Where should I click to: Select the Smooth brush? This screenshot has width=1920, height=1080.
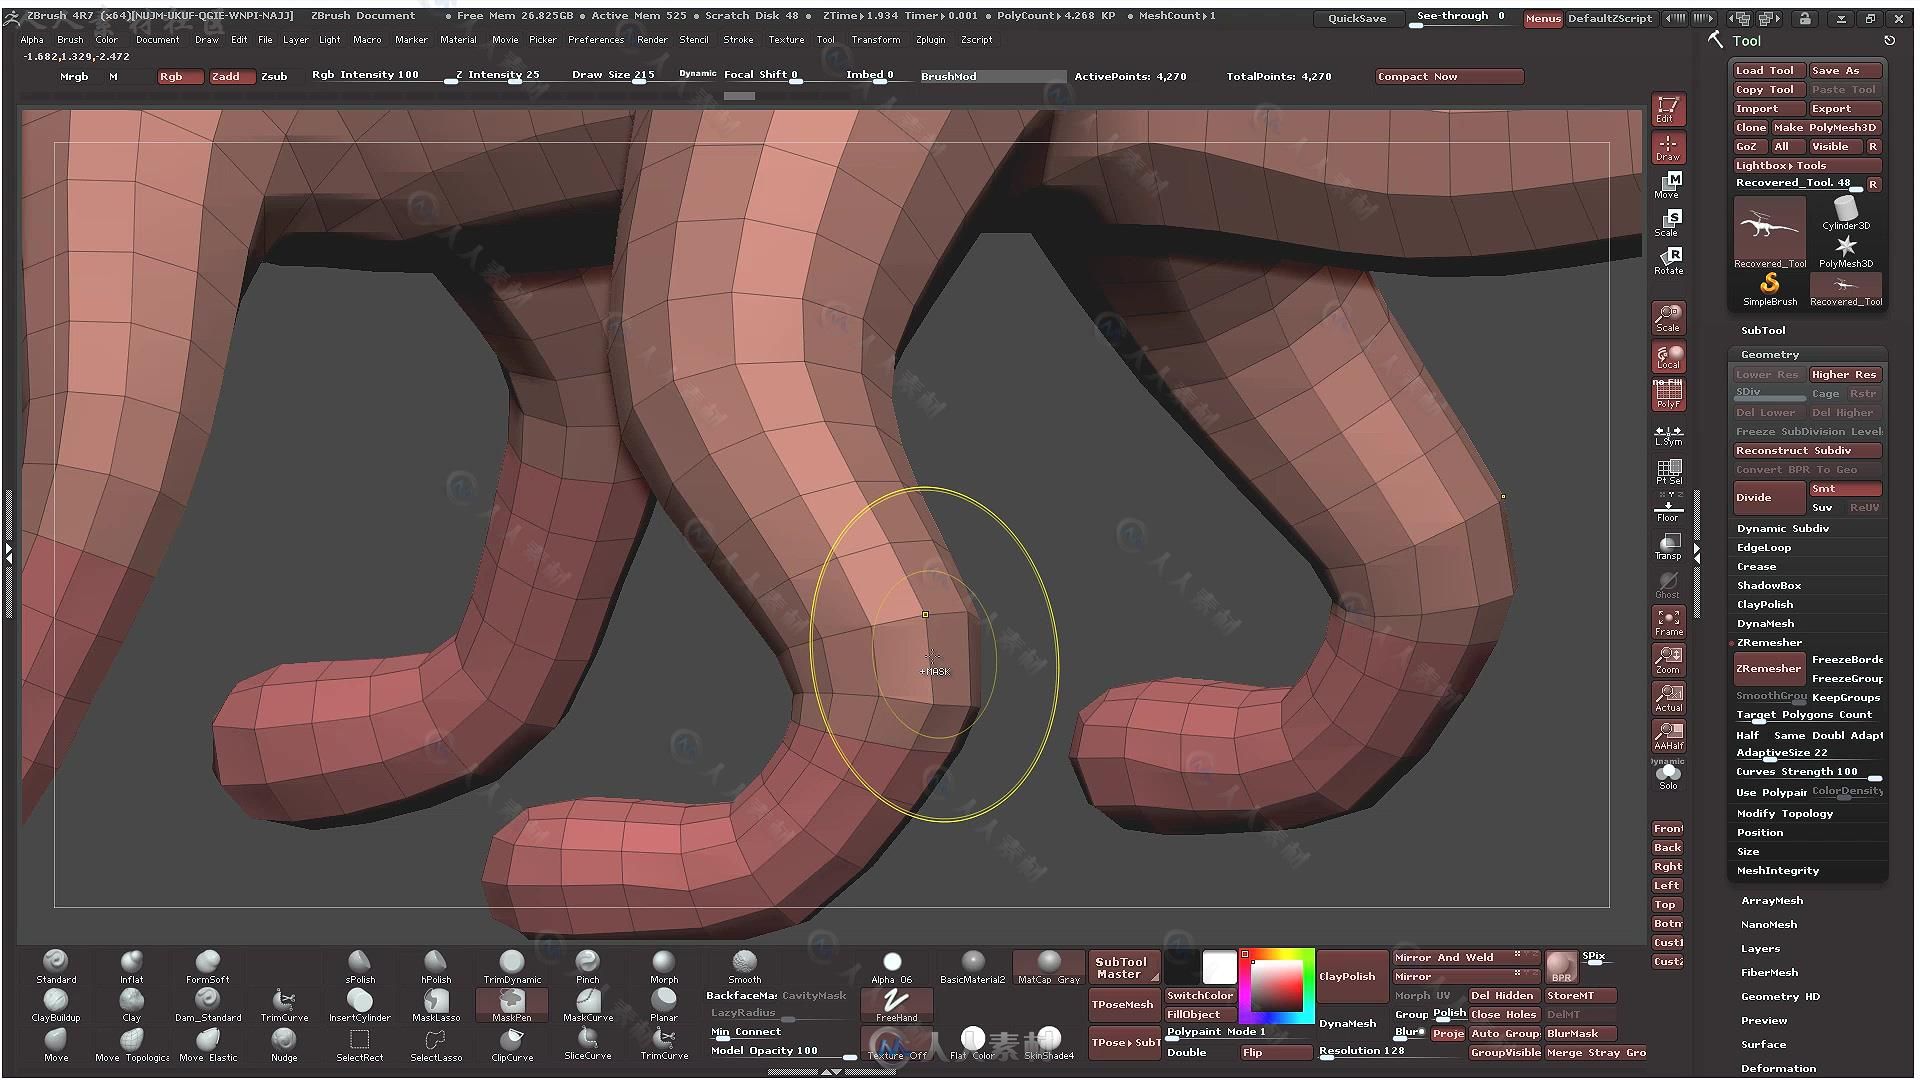(744, 966)
